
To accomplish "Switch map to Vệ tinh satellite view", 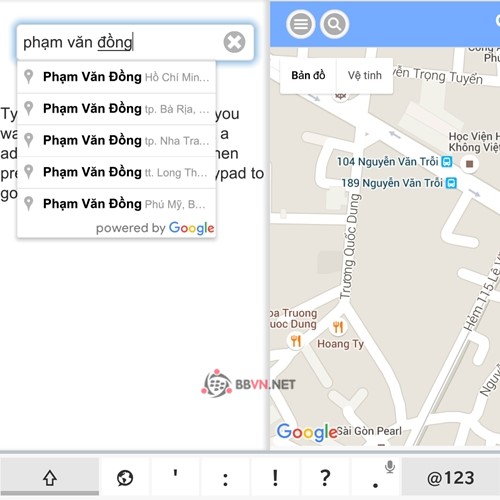I will click(x=365, y=76).
